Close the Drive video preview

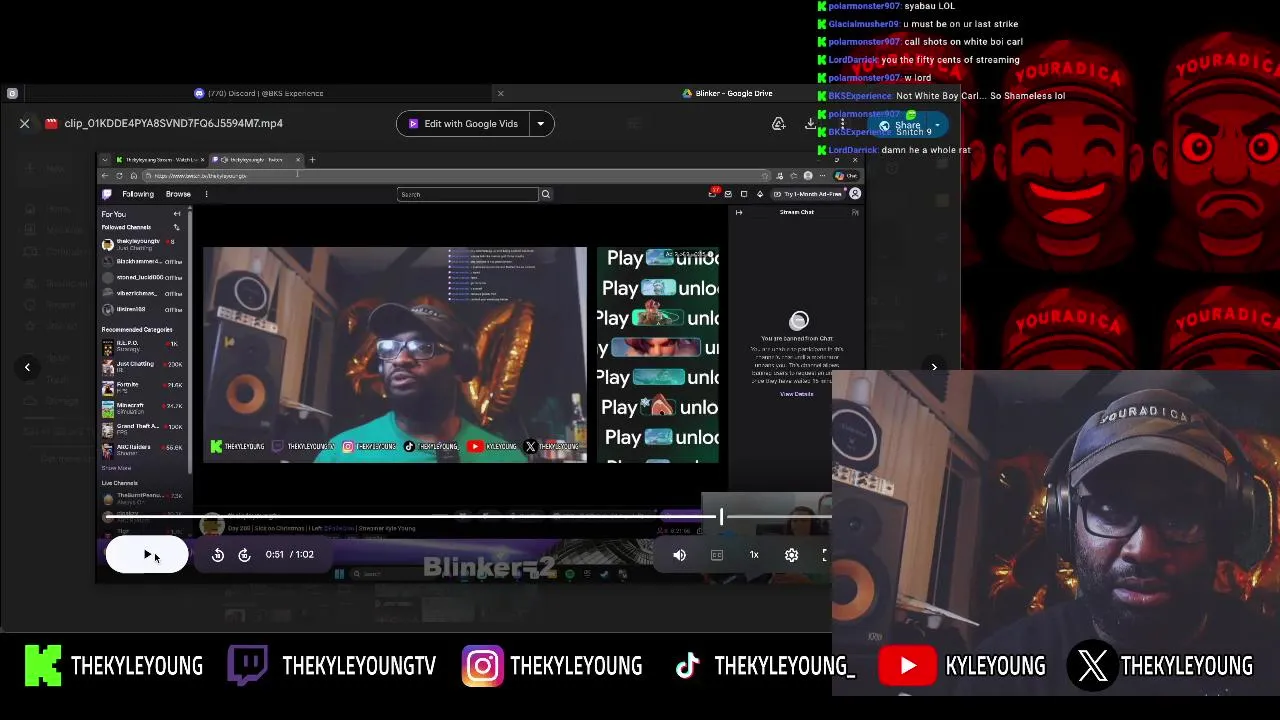pos(25,123)
